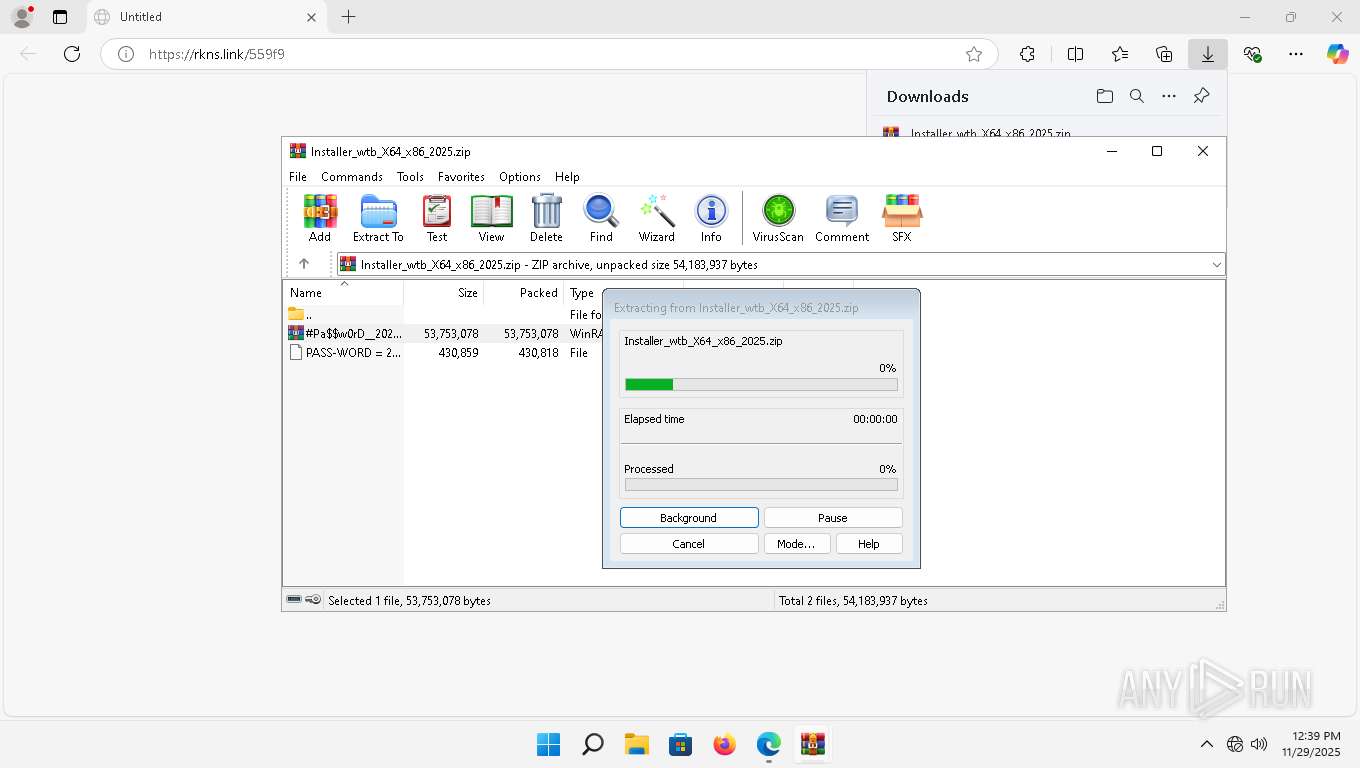1360x768 pixels.
Task: Click the Downloads toolbar icon
Action: coord(1208,54)
